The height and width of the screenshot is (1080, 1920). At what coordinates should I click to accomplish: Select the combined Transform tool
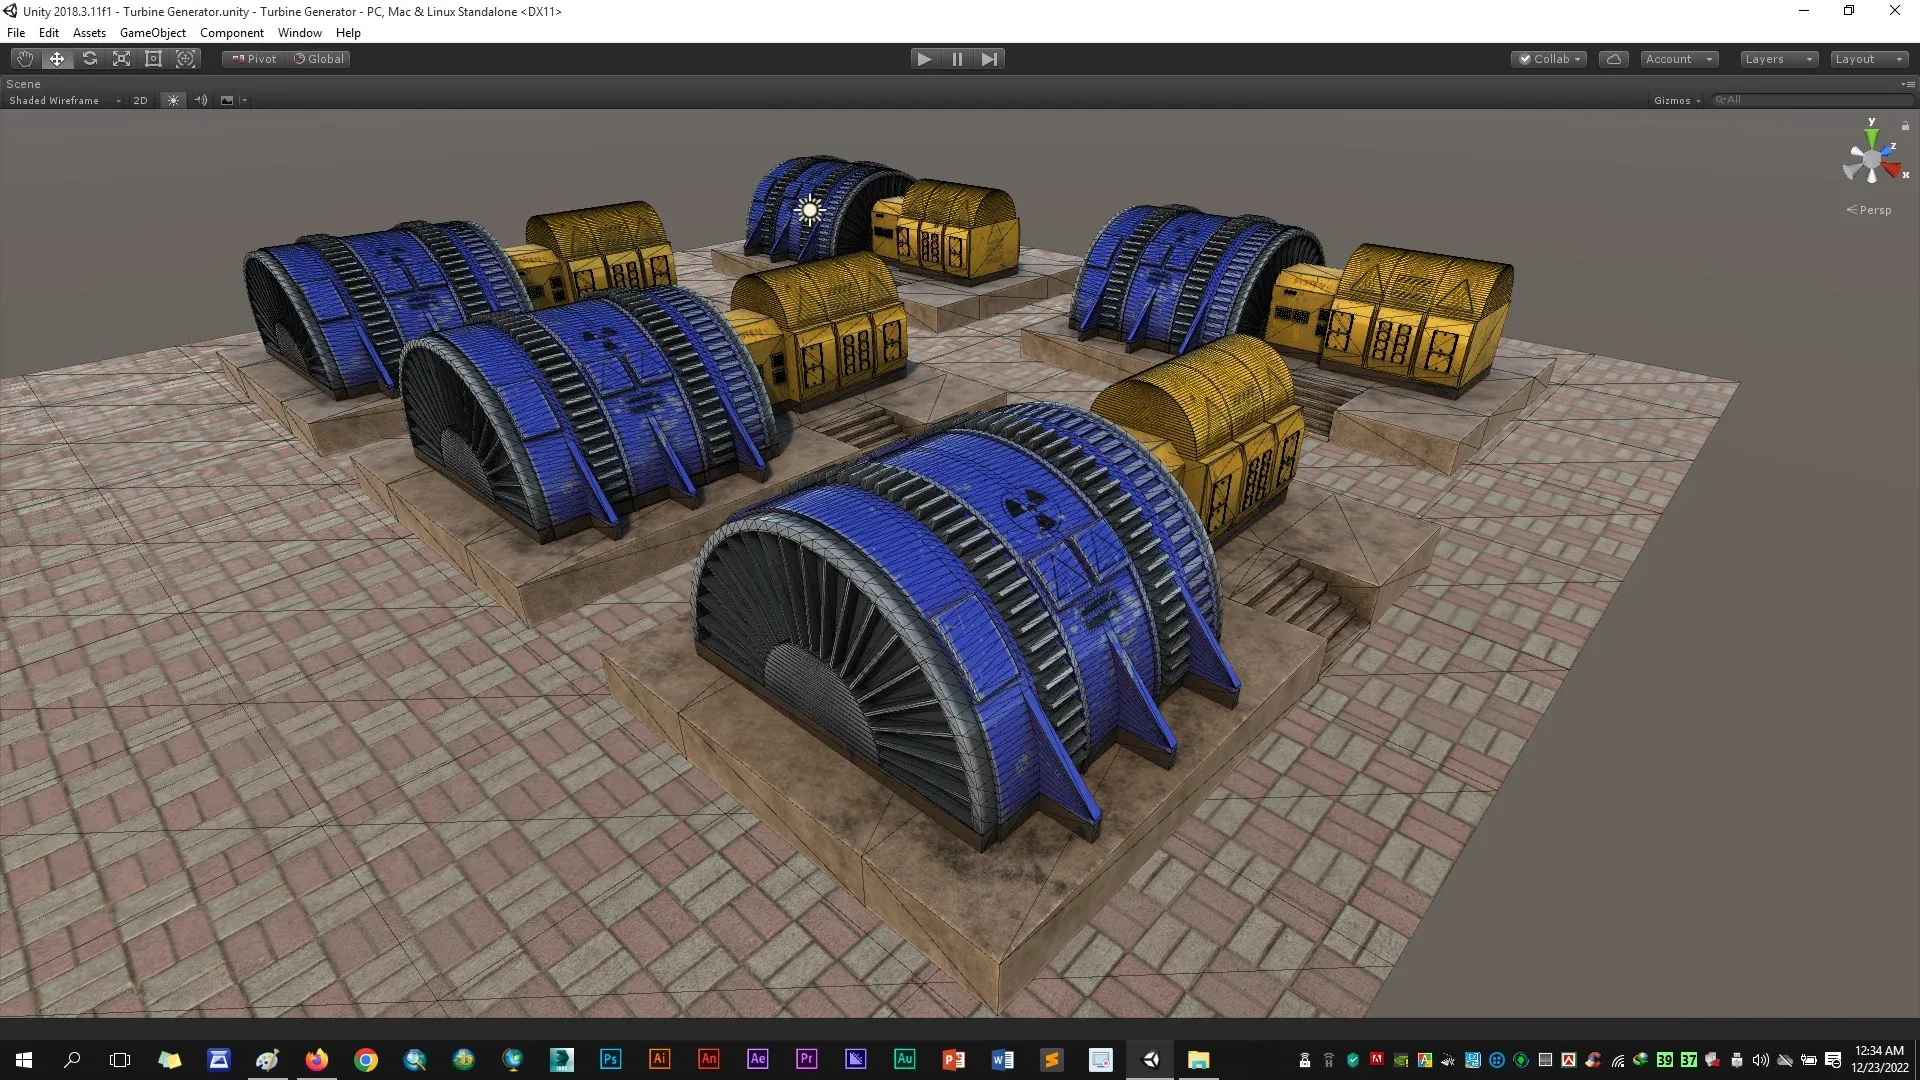[x=186, y=59]
